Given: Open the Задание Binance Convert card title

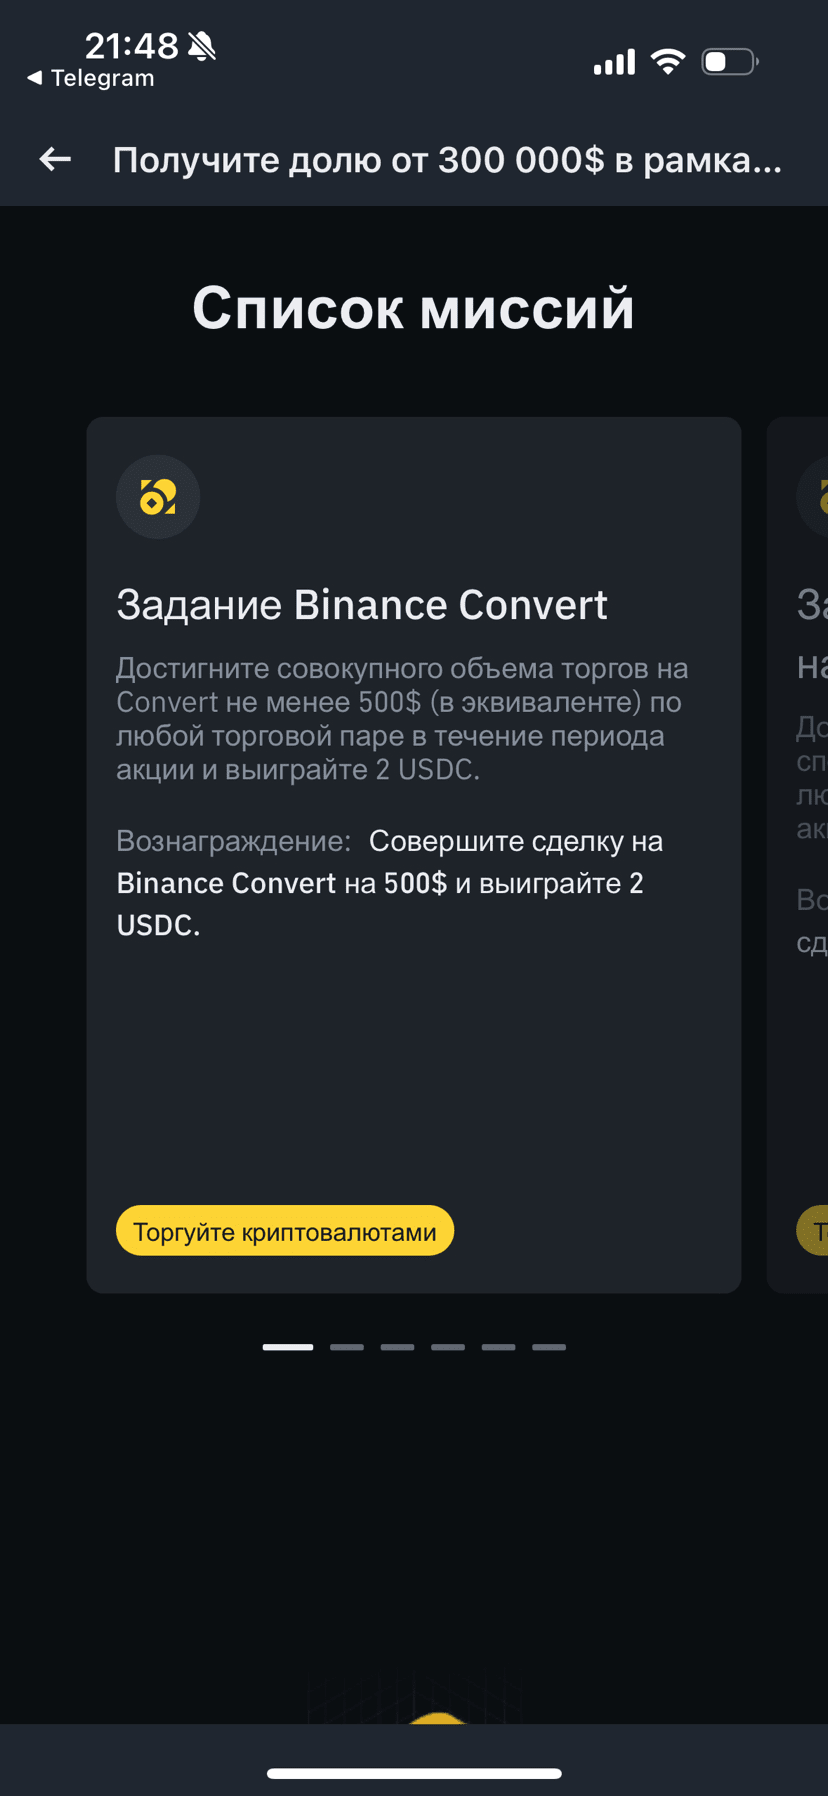Looking at the screenshot, I should [362, 605].
